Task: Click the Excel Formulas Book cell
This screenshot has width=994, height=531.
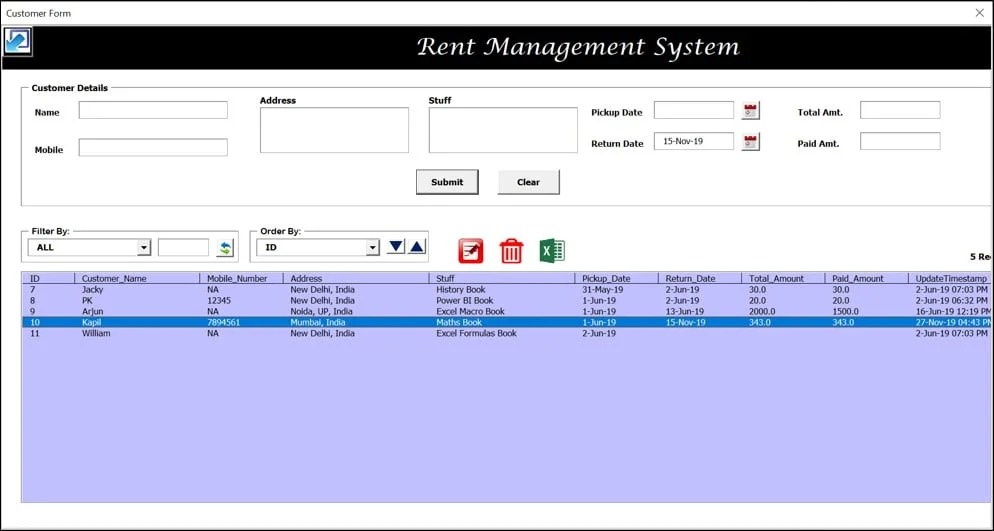Action: [476, 333]
